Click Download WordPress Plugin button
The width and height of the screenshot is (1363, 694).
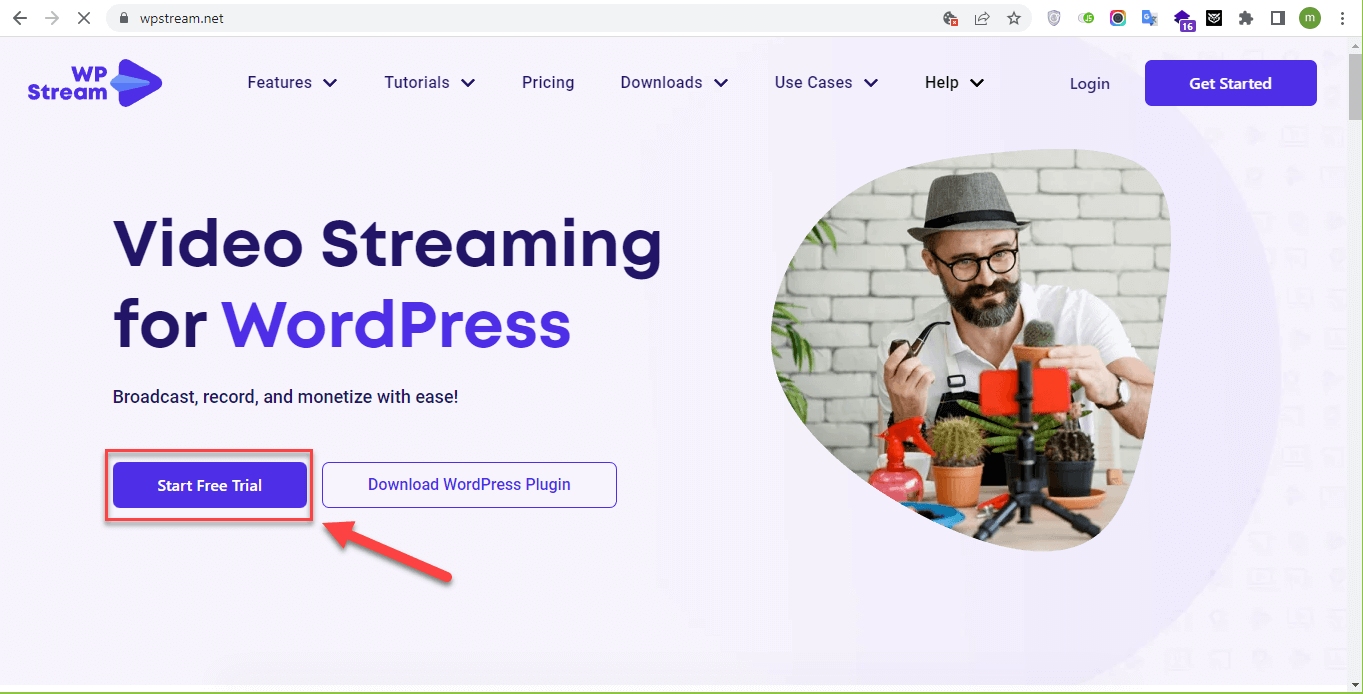click(x=469, y=485)
